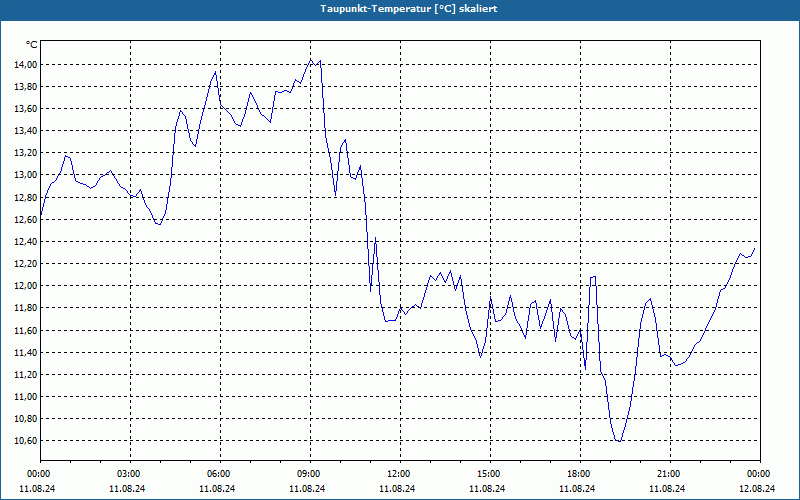
Task: Click the 12,60 y-axis label
Action: click(x=28, y=219)
